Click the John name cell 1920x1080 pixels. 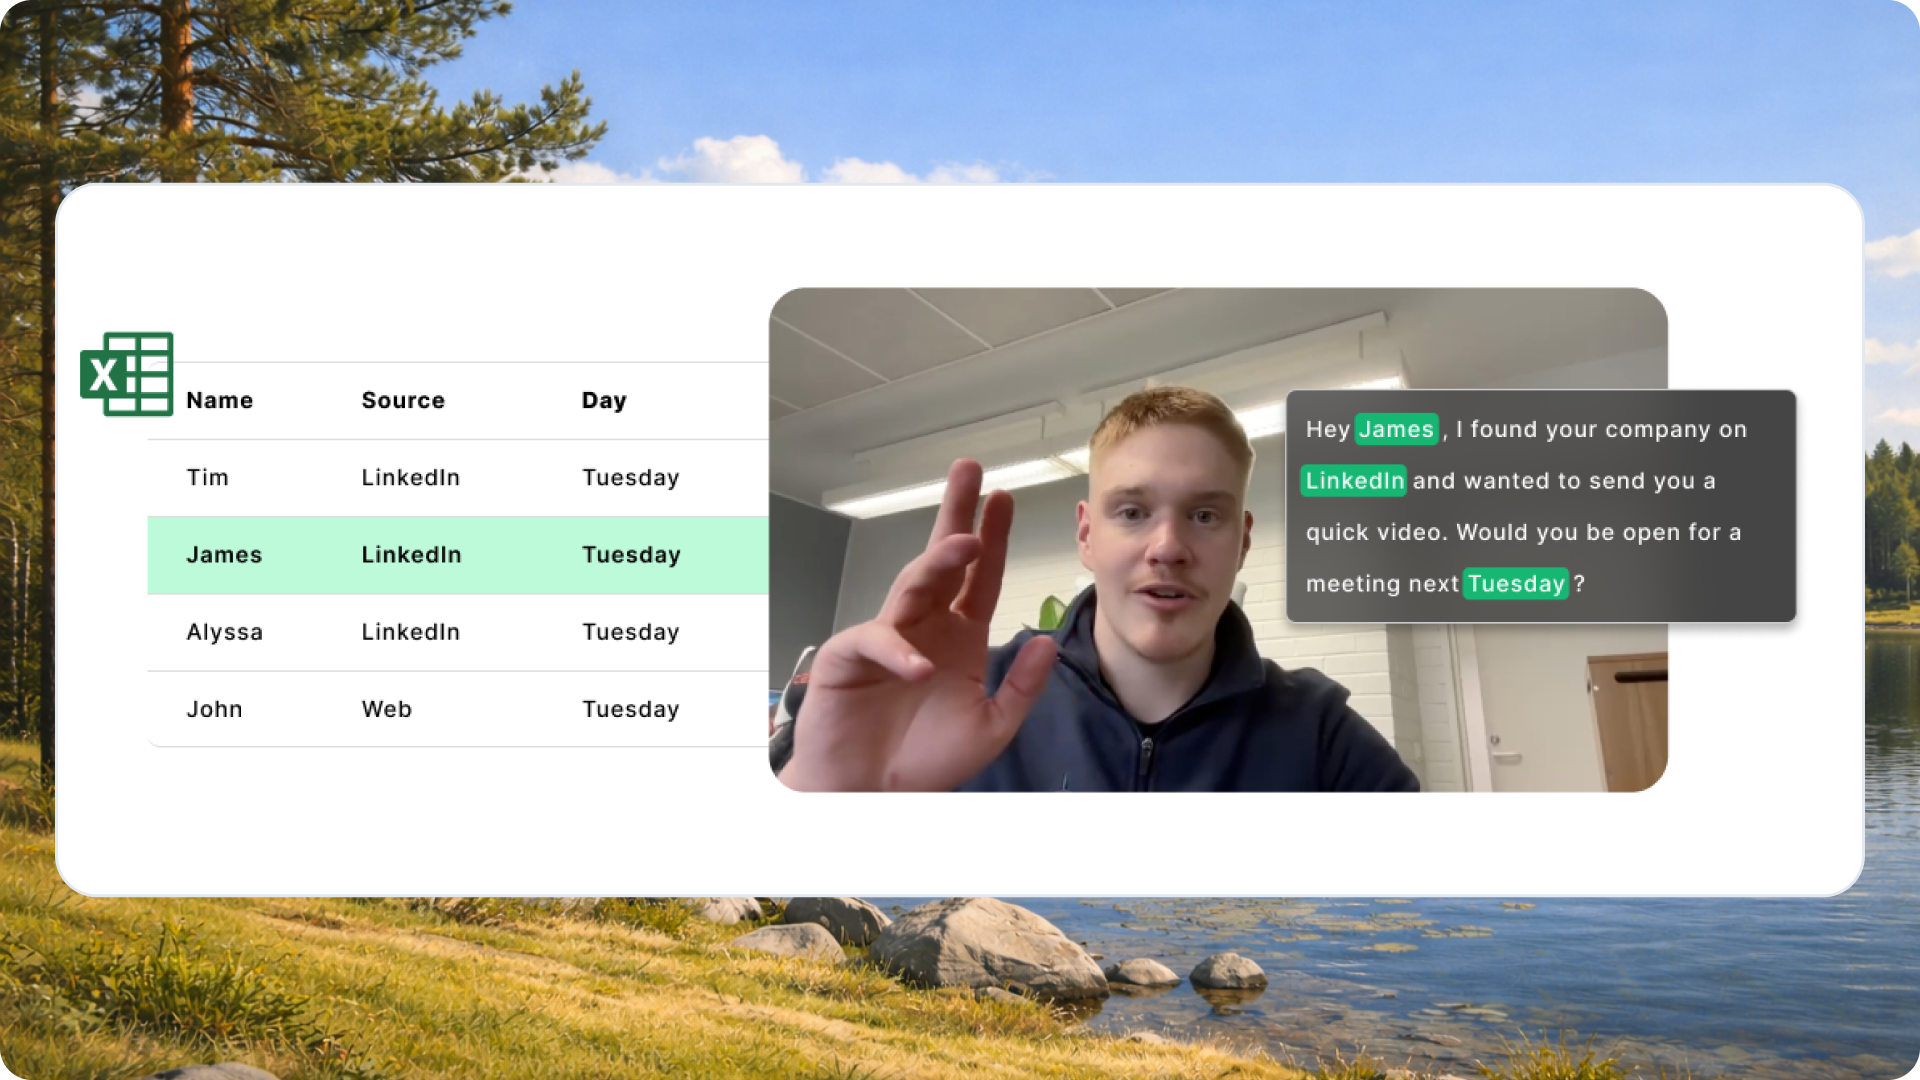(x=214, y=709)
